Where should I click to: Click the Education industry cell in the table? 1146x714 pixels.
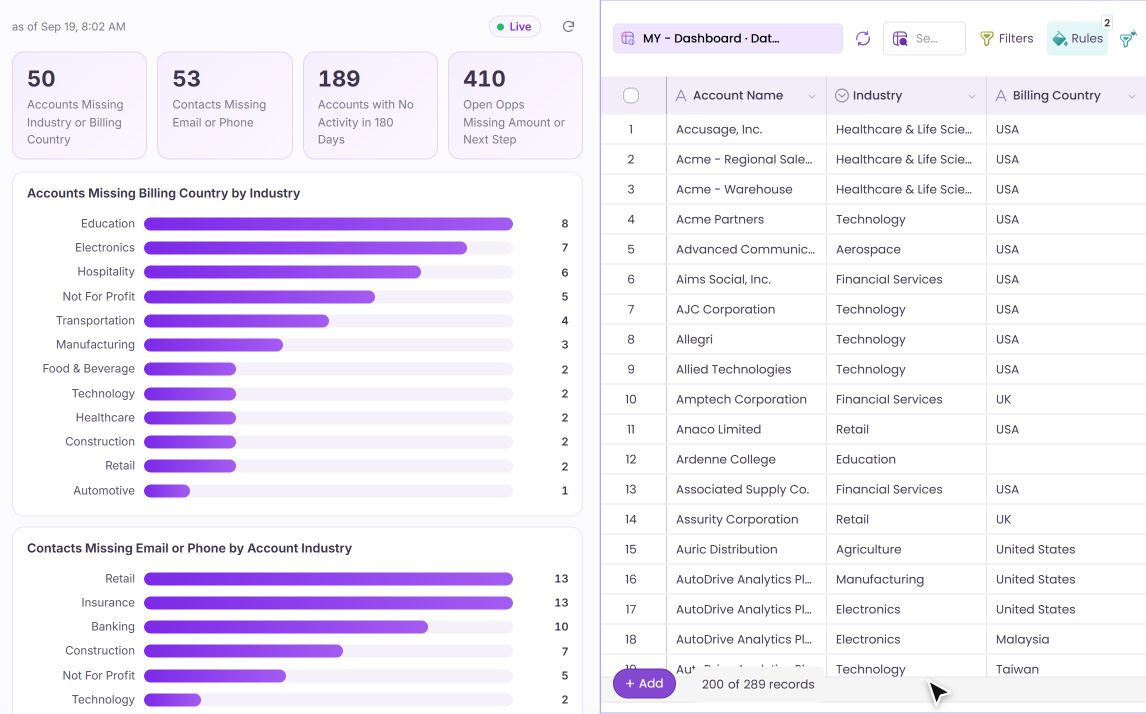906,459
